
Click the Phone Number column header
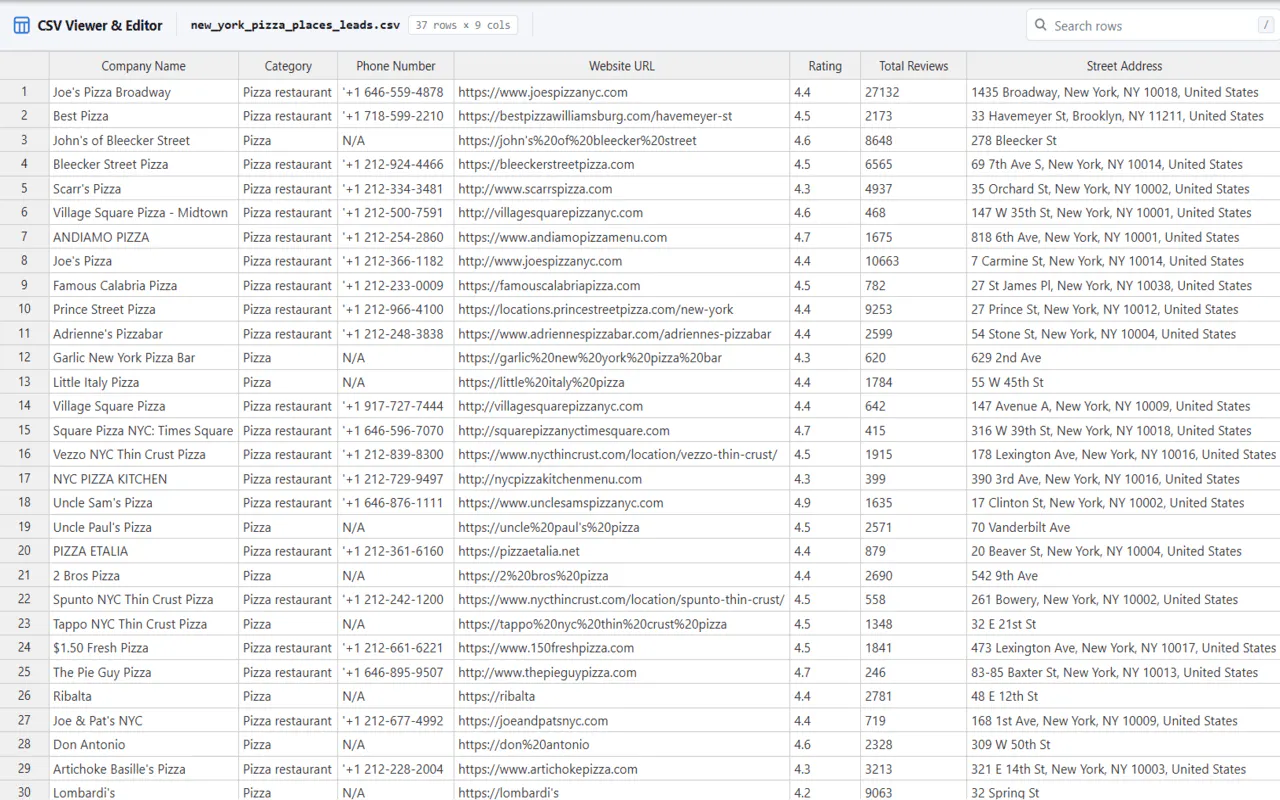click(396, 66)
